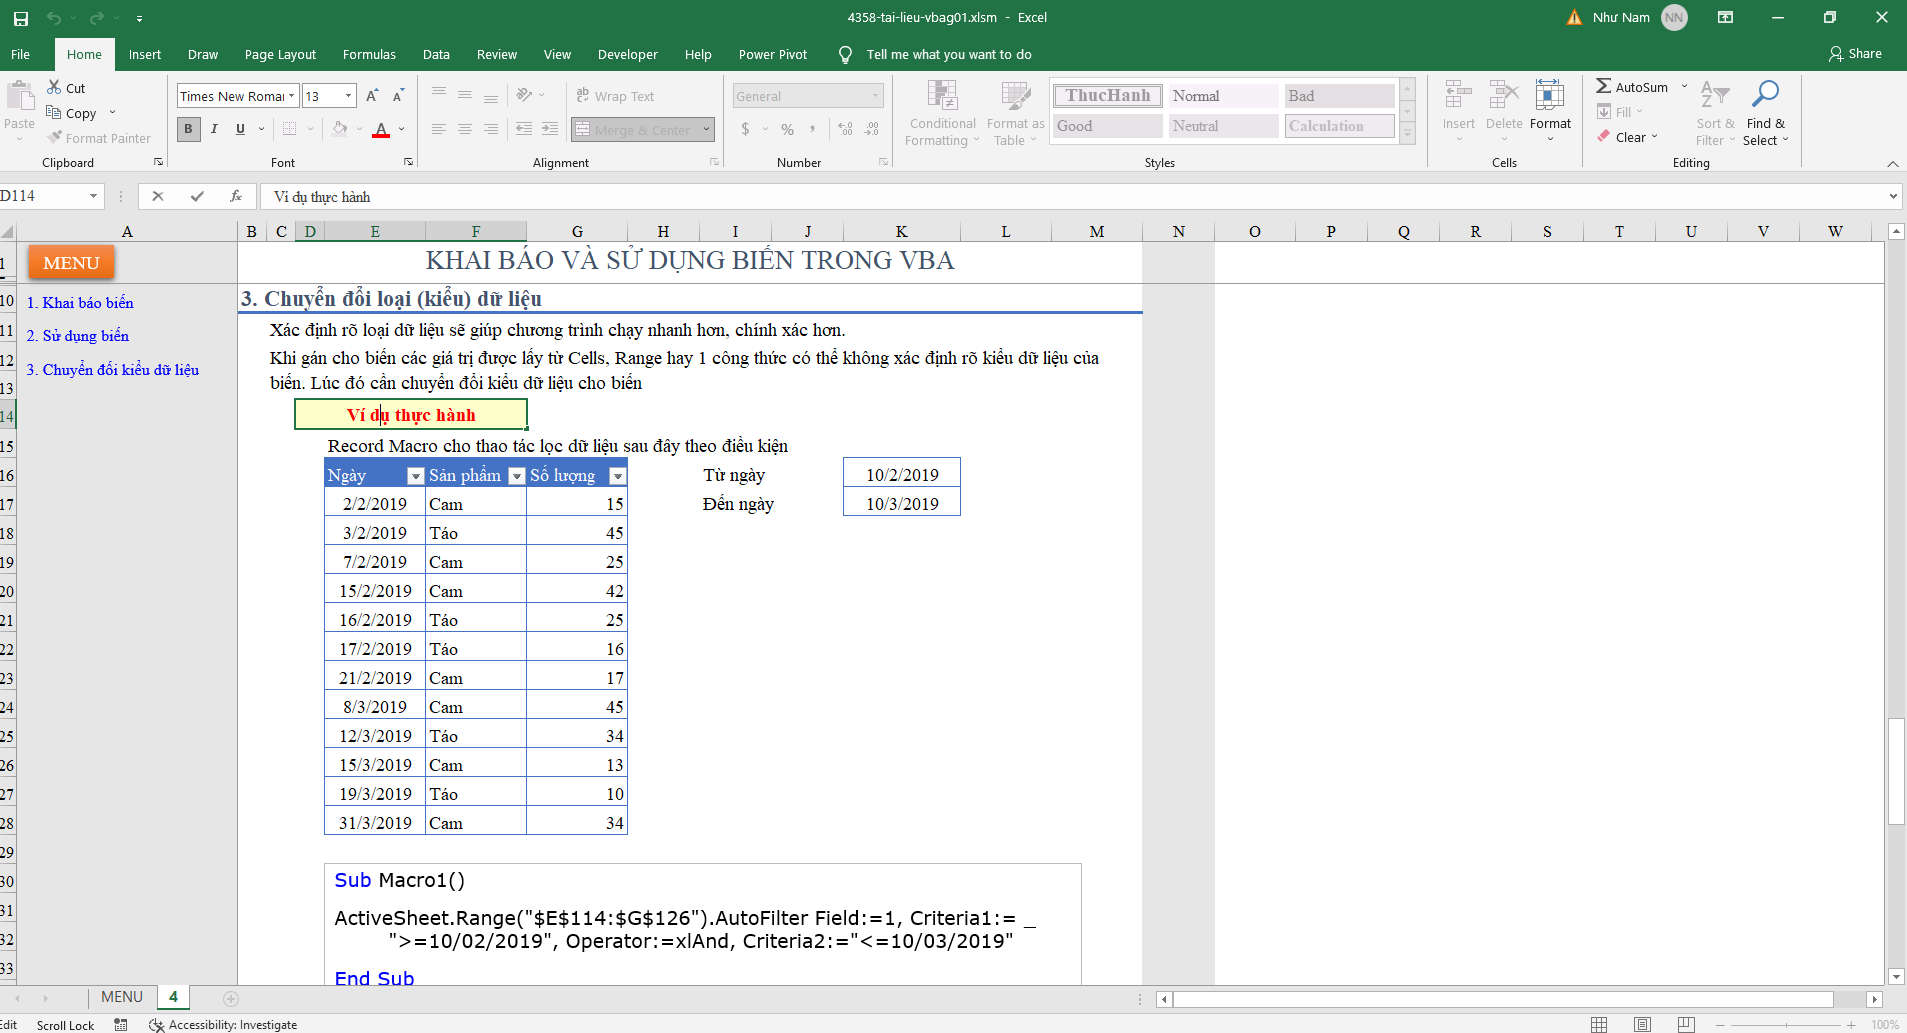Open the Formulas ribbon tab

369,55
